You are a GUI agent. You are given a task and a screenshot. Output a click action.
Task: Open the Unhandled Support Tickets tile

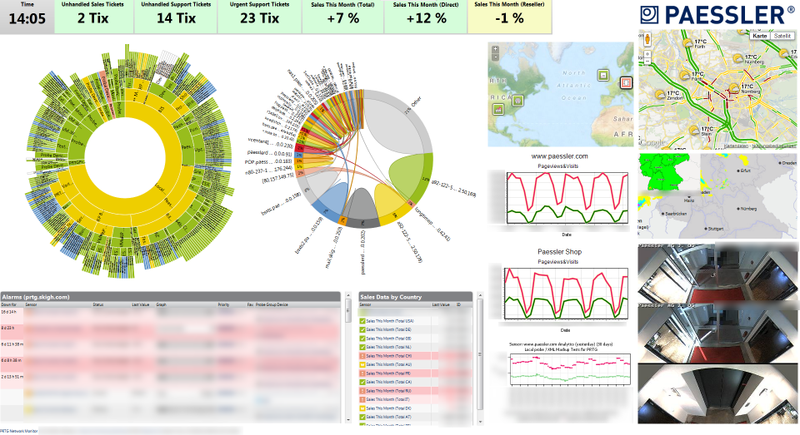coord(176,16)
